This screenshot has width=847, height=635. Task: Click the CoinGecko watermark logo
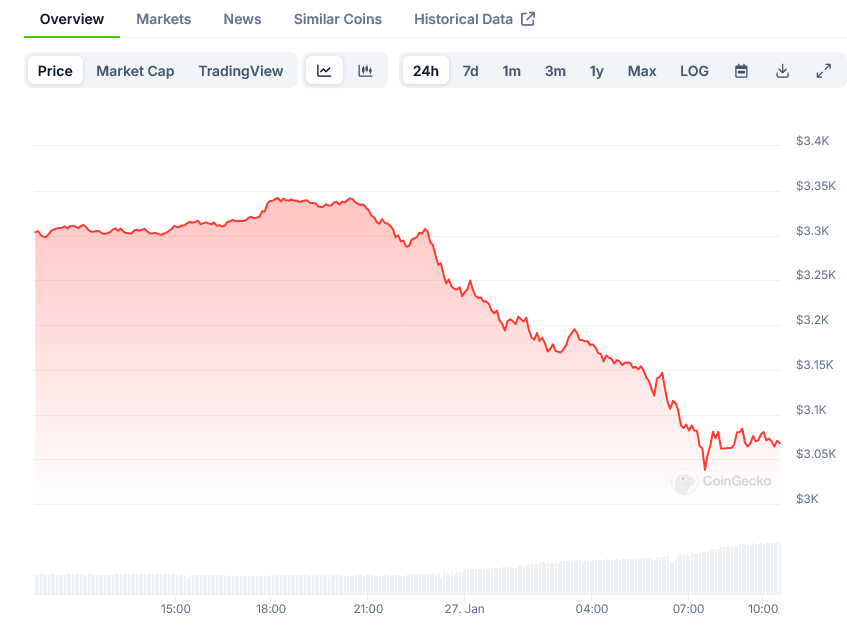(684, 482)
